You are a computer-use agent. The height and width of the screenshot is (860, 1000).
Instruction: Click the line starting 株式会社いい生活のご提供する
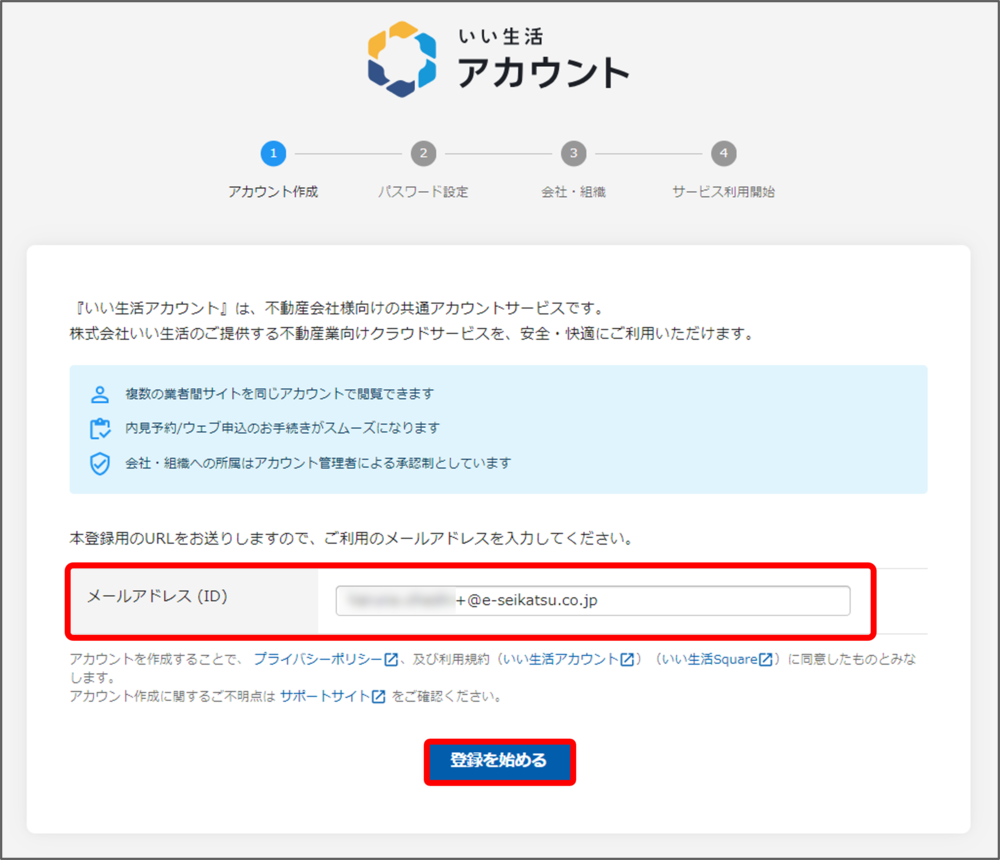tap(412, 334)
